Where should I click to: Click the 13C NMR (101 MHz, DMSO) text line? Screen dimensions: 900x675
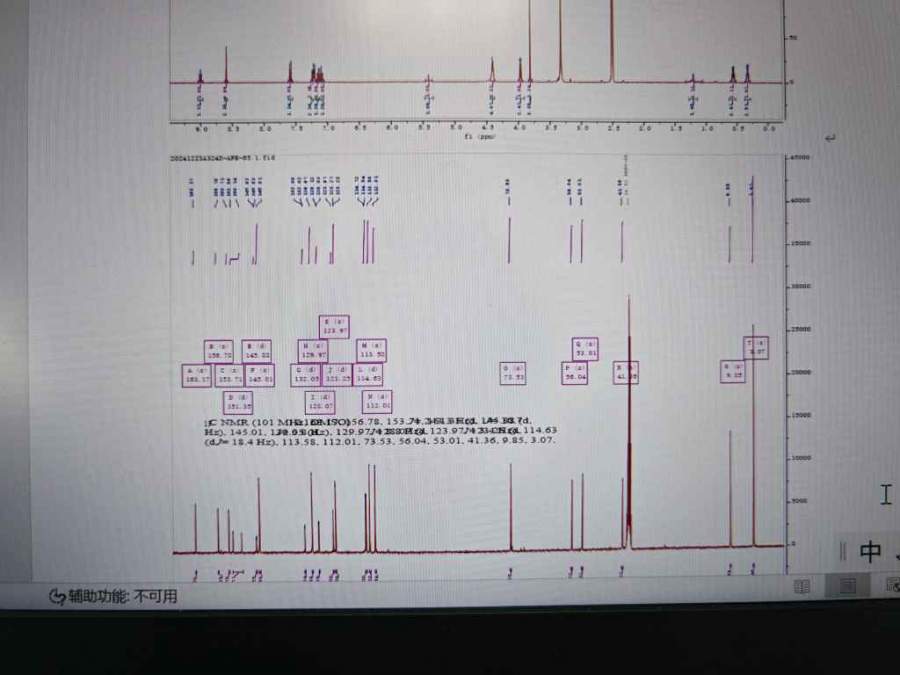pyautogui.click(x=367, y=421)
